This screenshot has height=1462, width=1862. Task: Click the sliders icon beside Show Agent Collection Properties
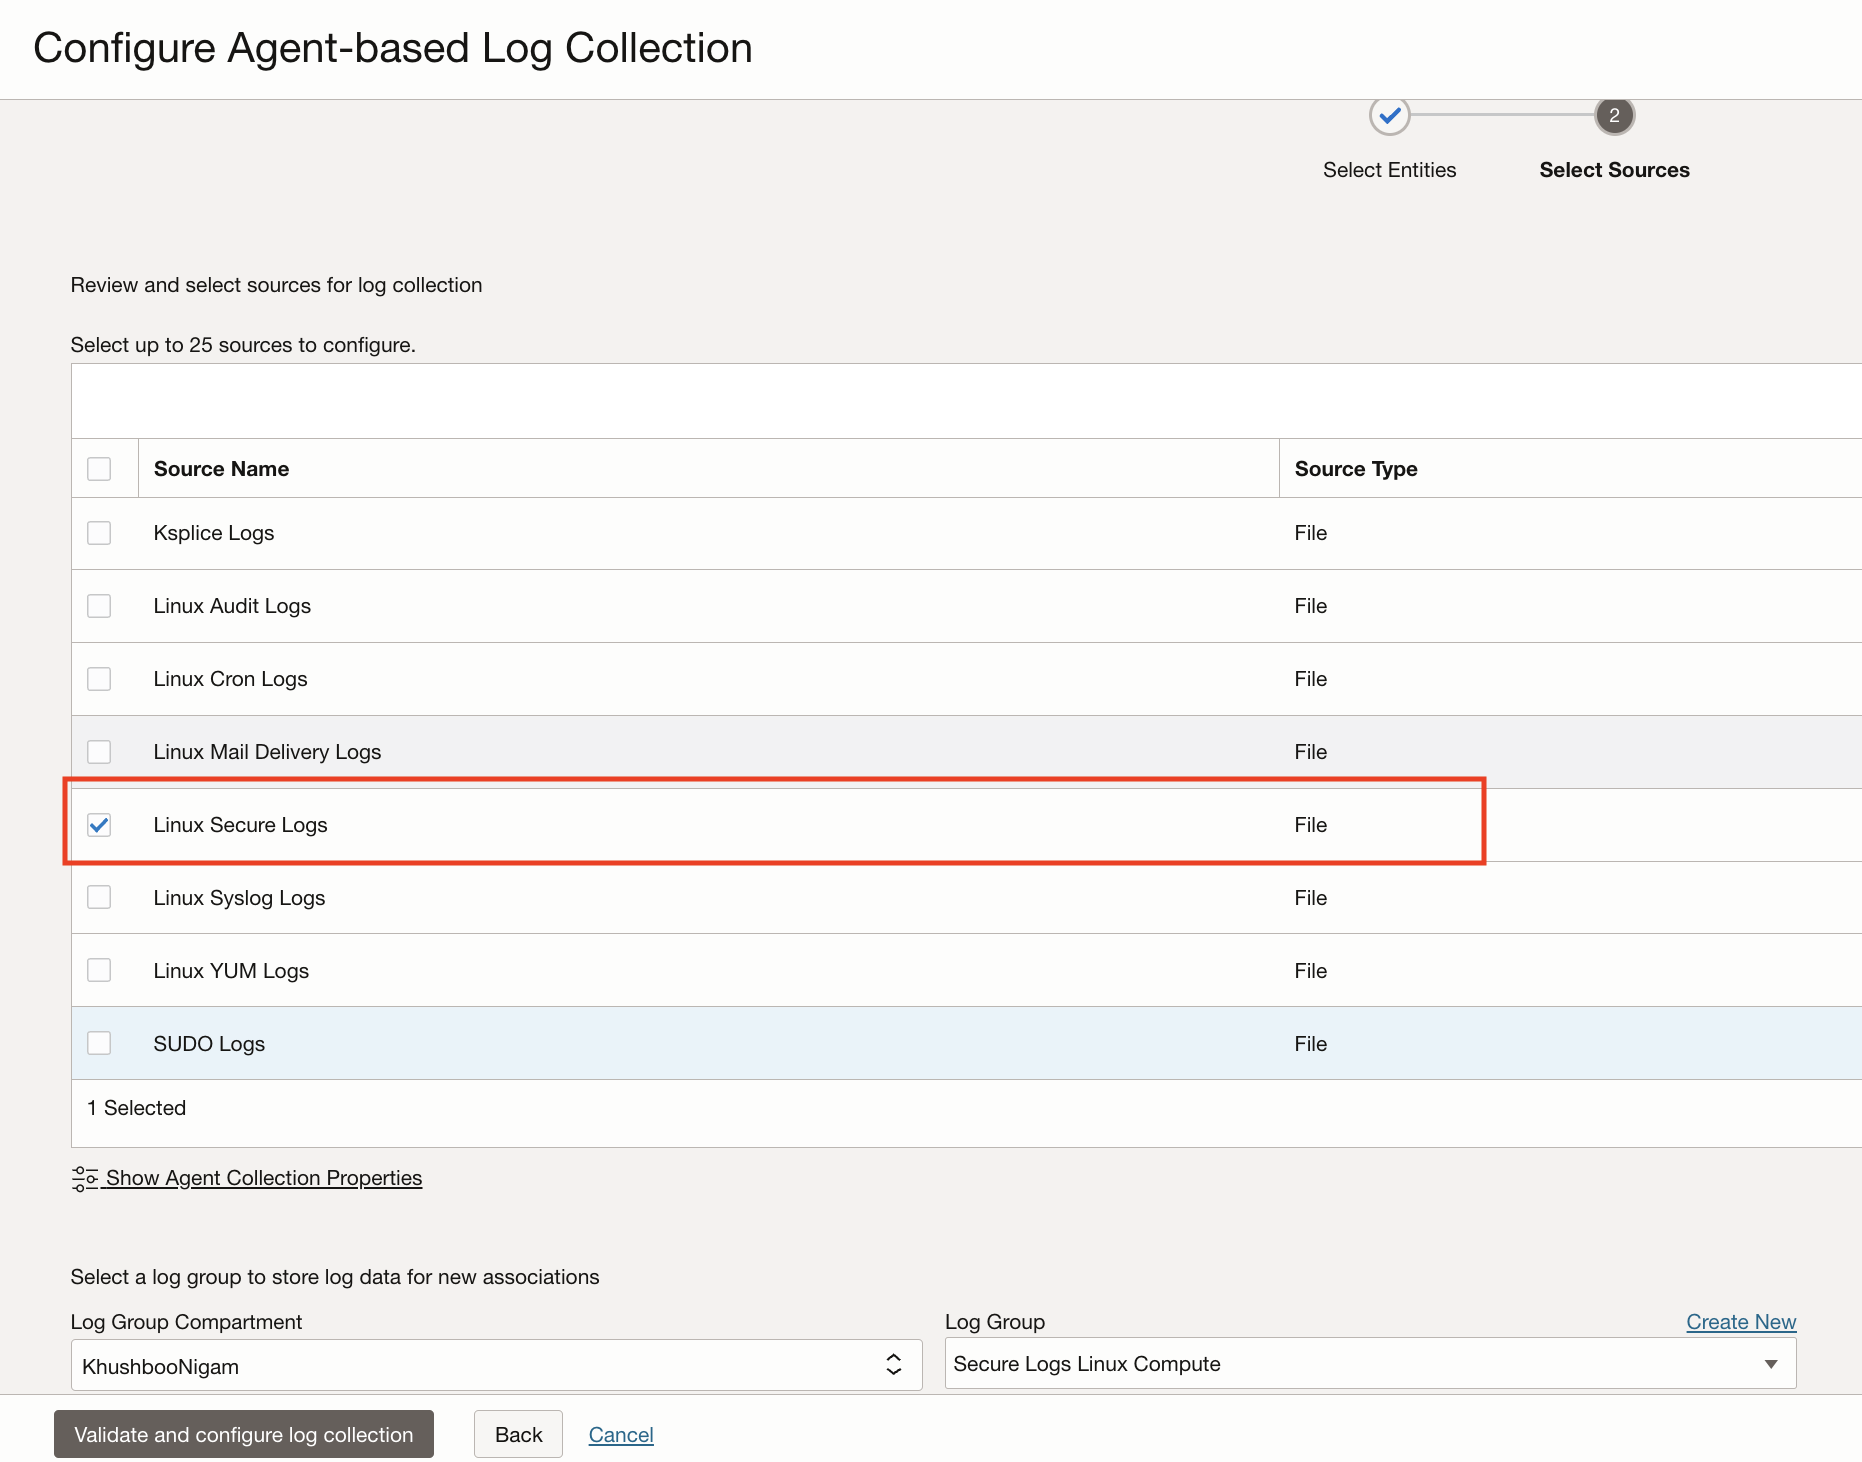(x=84, y=1178)
